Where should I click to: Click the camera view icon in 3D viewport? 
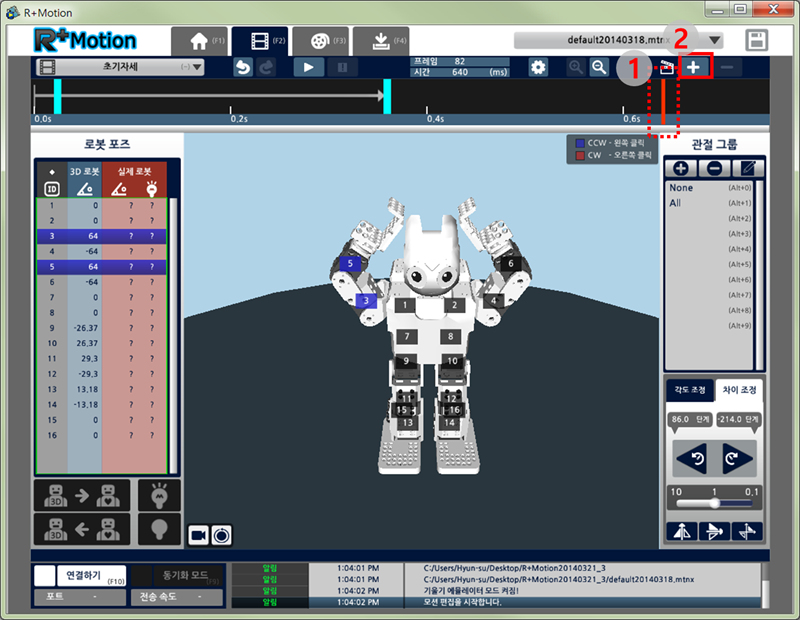198,535
